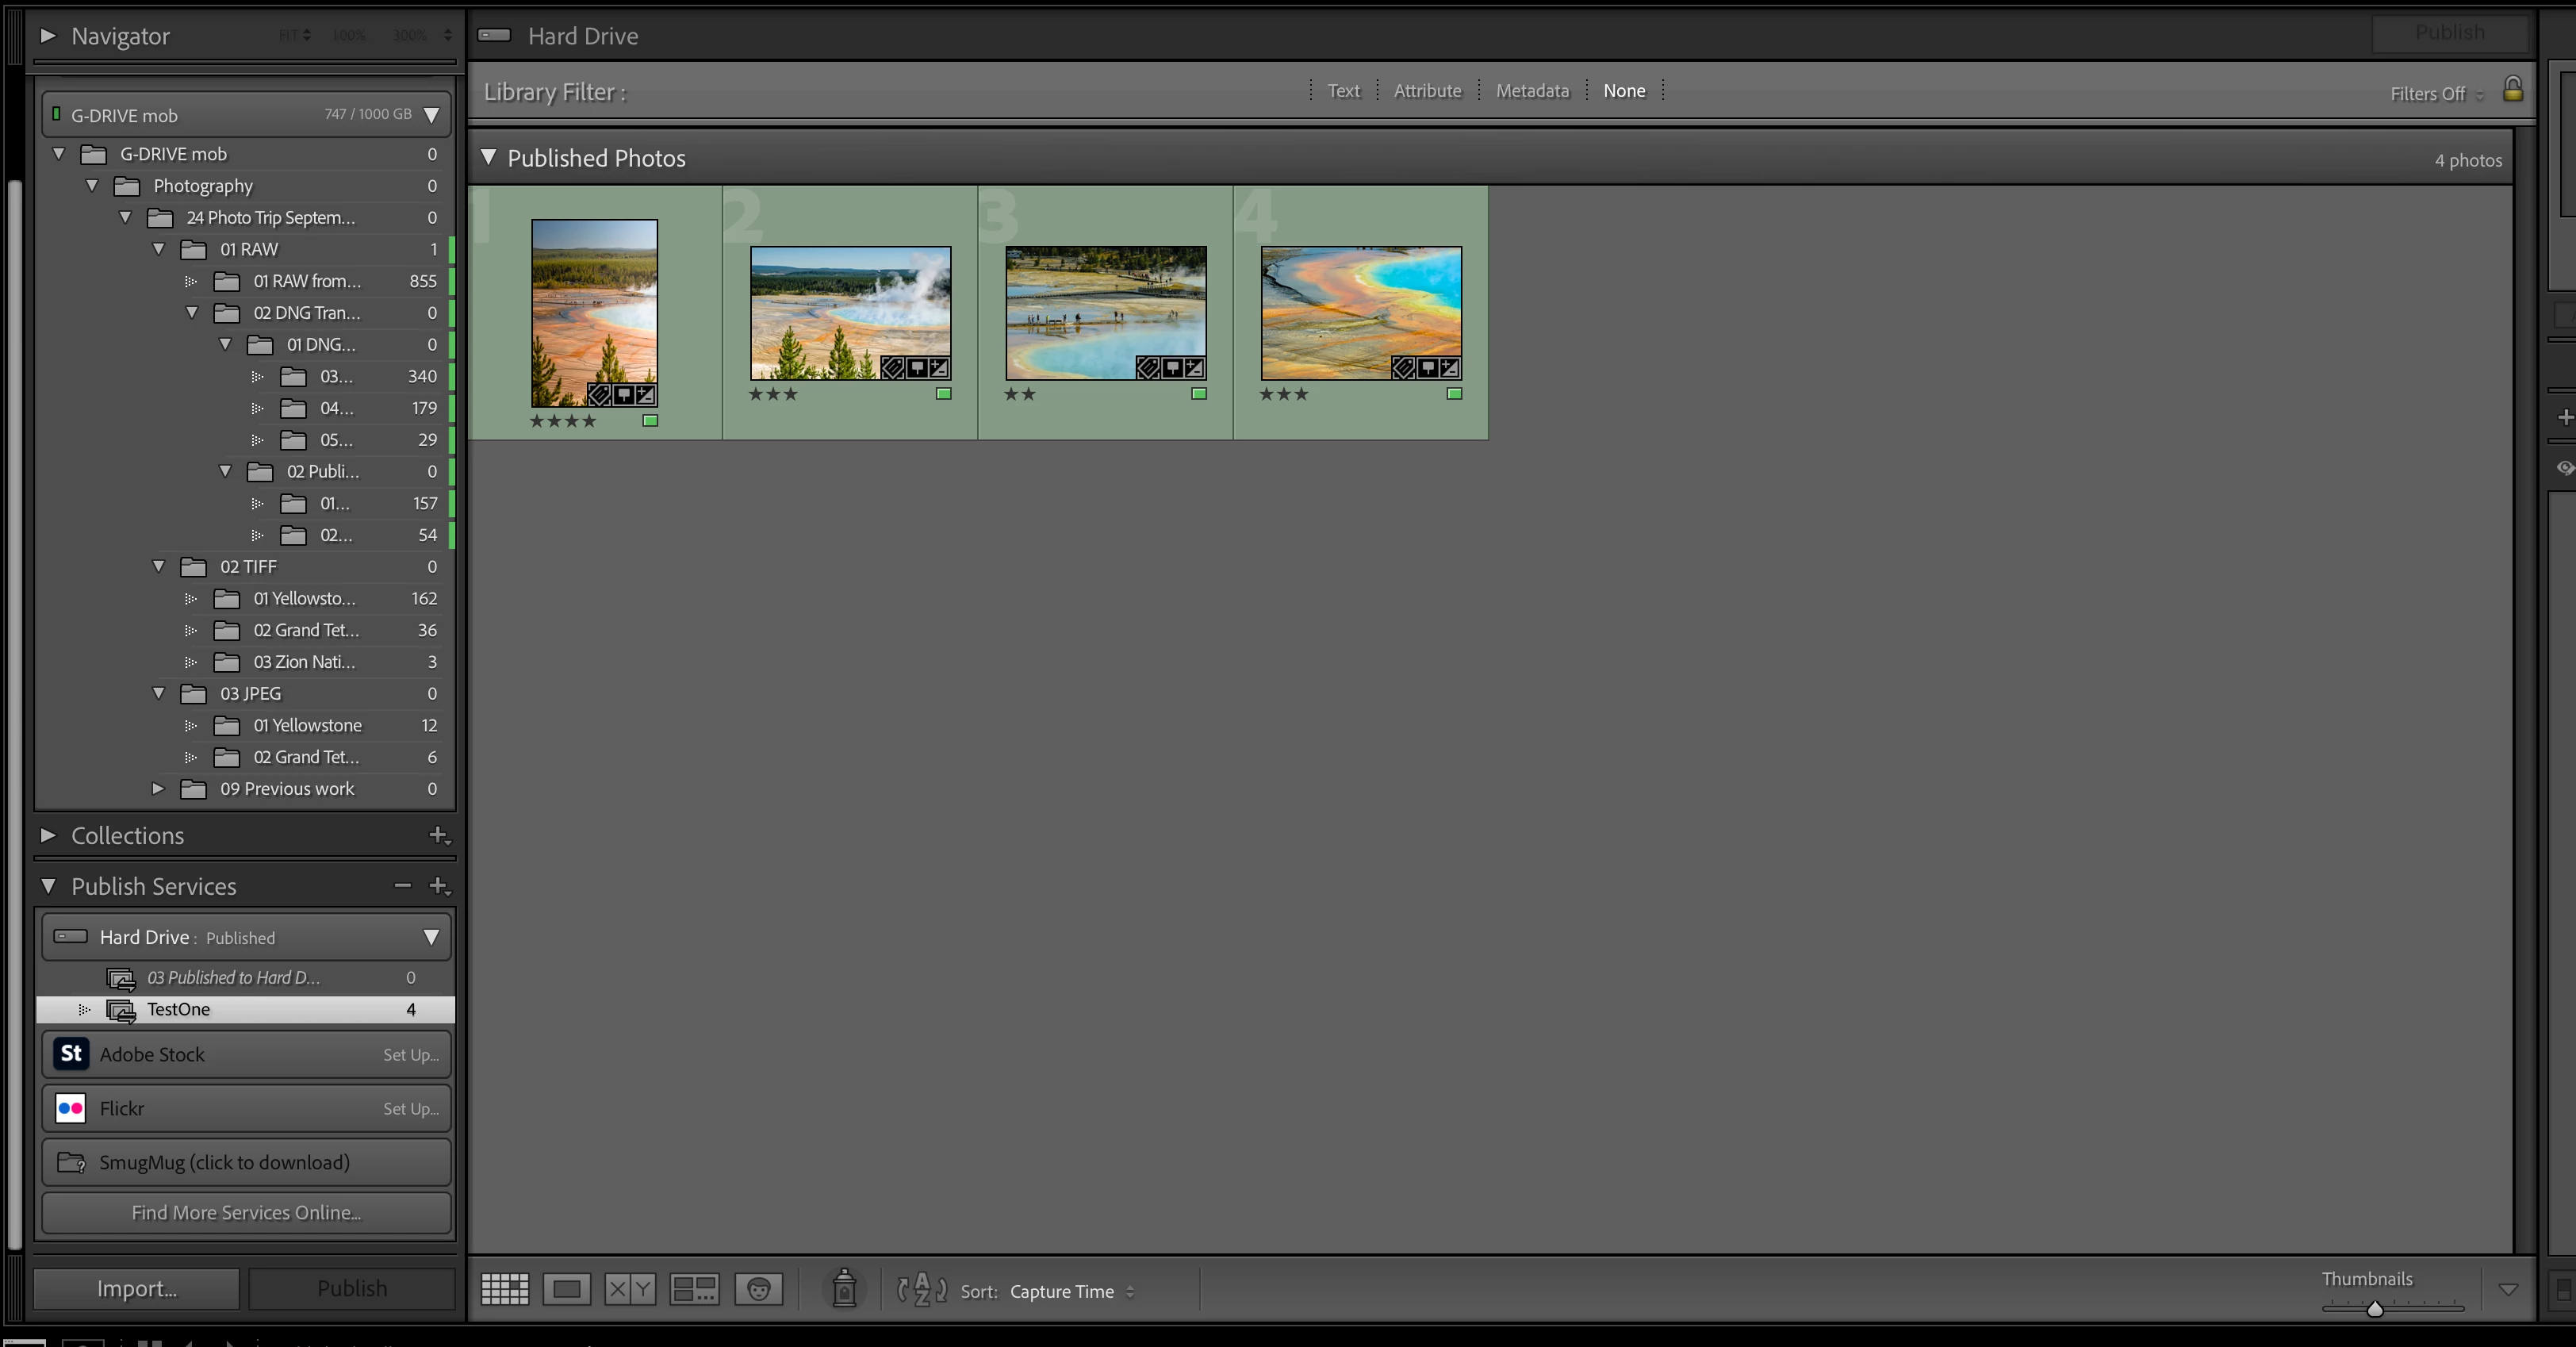Toggle the Library Filter lock icon

2512,90
